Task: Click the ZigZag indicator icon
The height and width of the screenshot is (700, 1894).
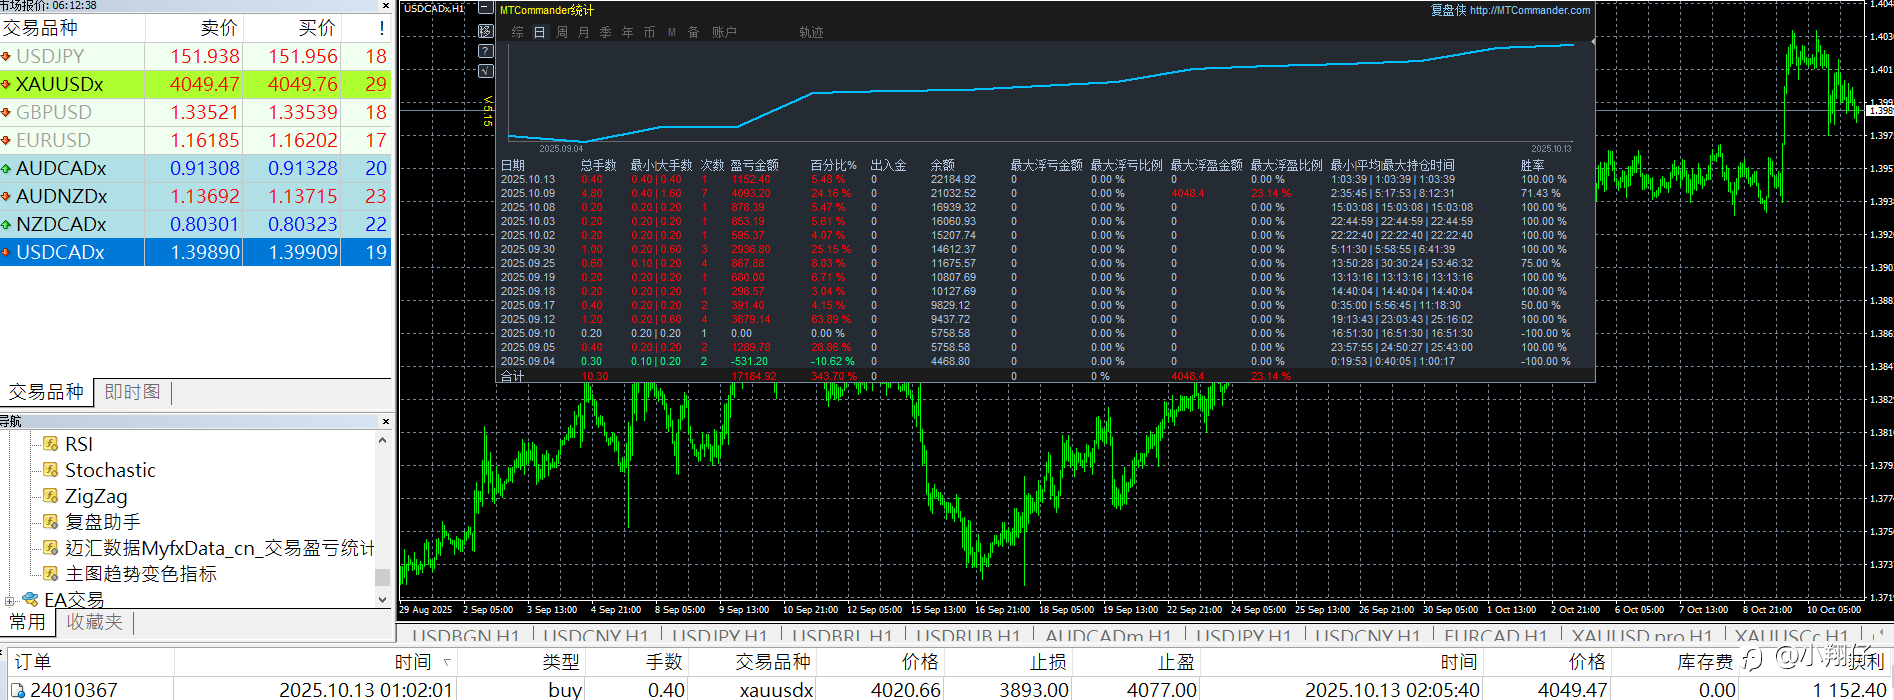Action: click(x=51, y=496)
